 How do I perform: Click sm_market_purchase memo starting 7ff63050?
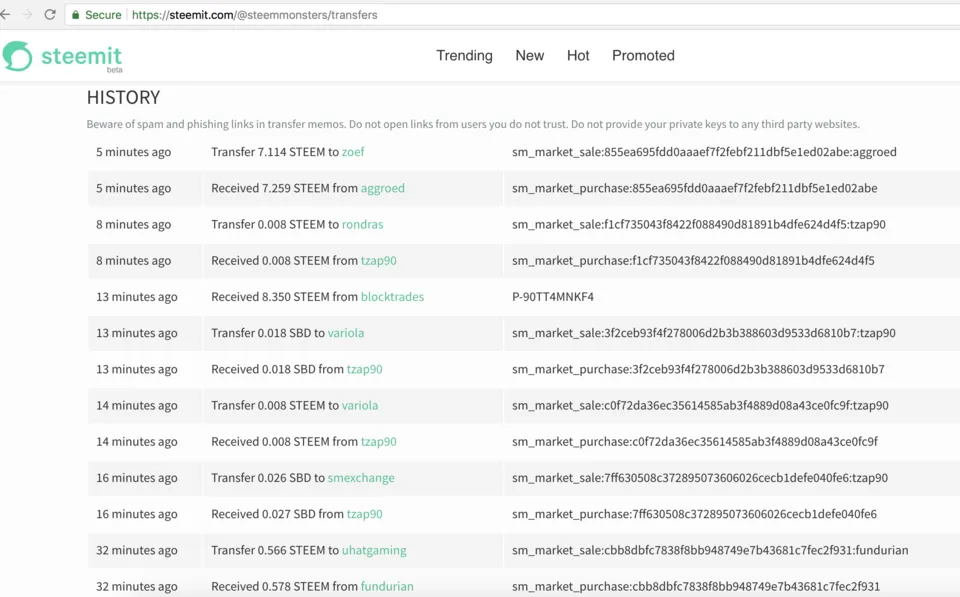pos(694,514)
